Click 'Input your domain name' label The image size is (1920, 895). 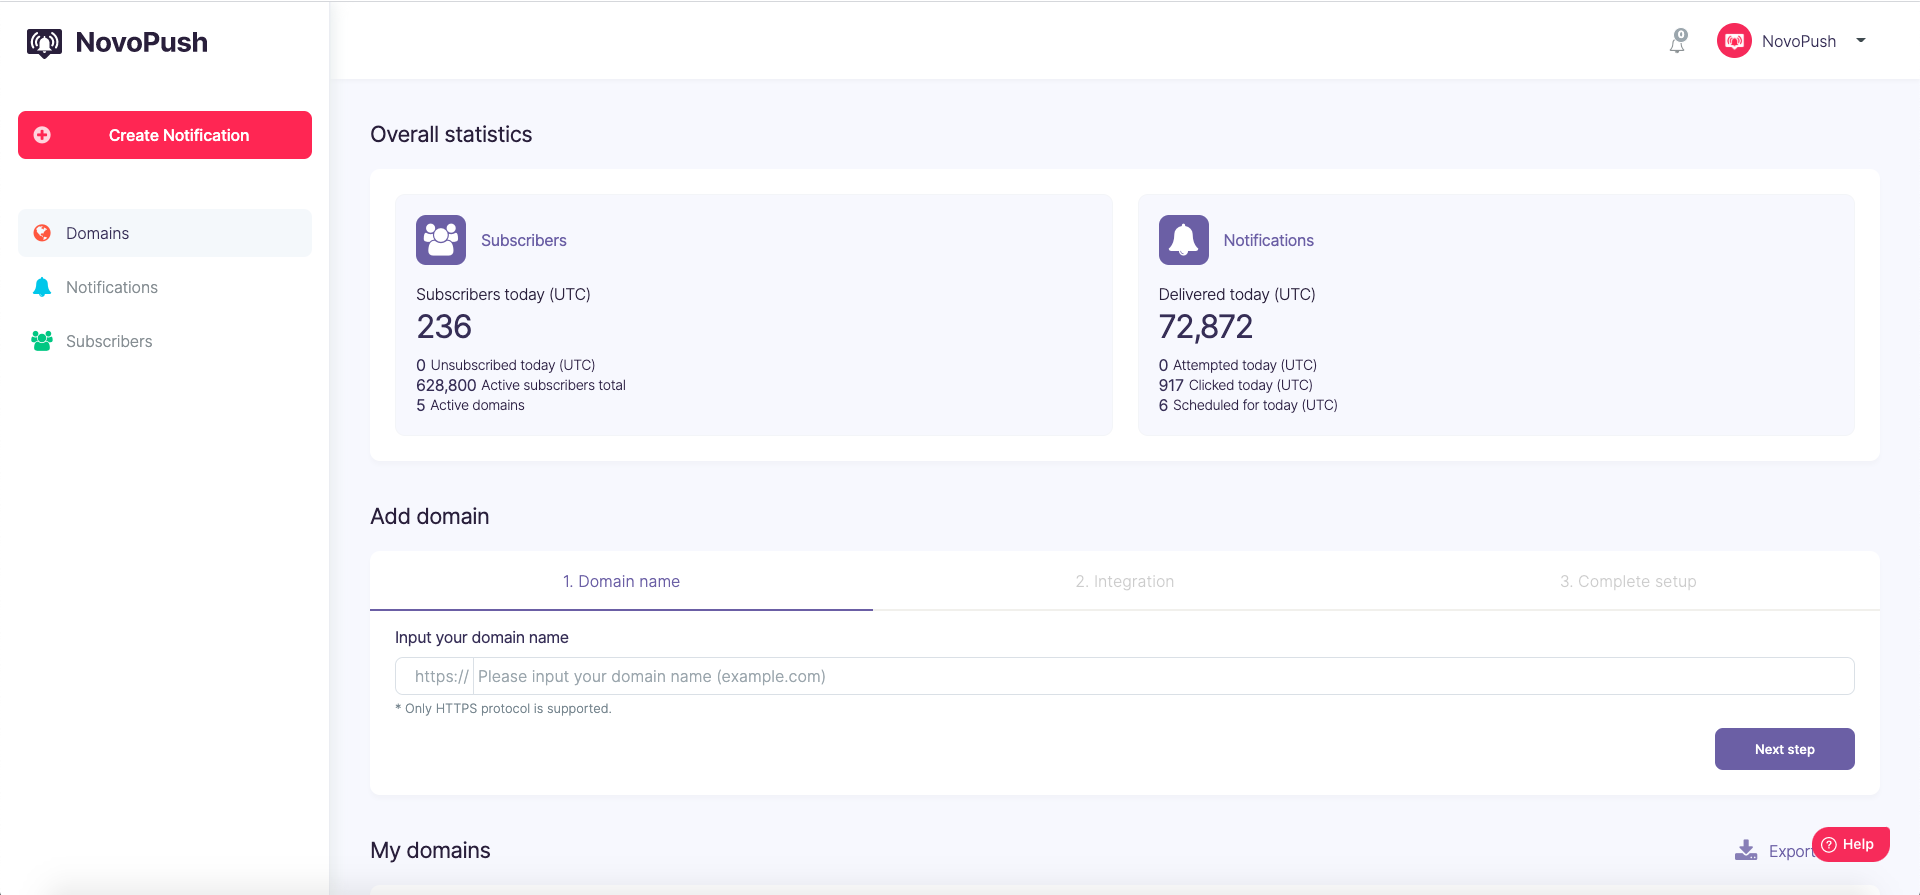click(x=482, y=637)
